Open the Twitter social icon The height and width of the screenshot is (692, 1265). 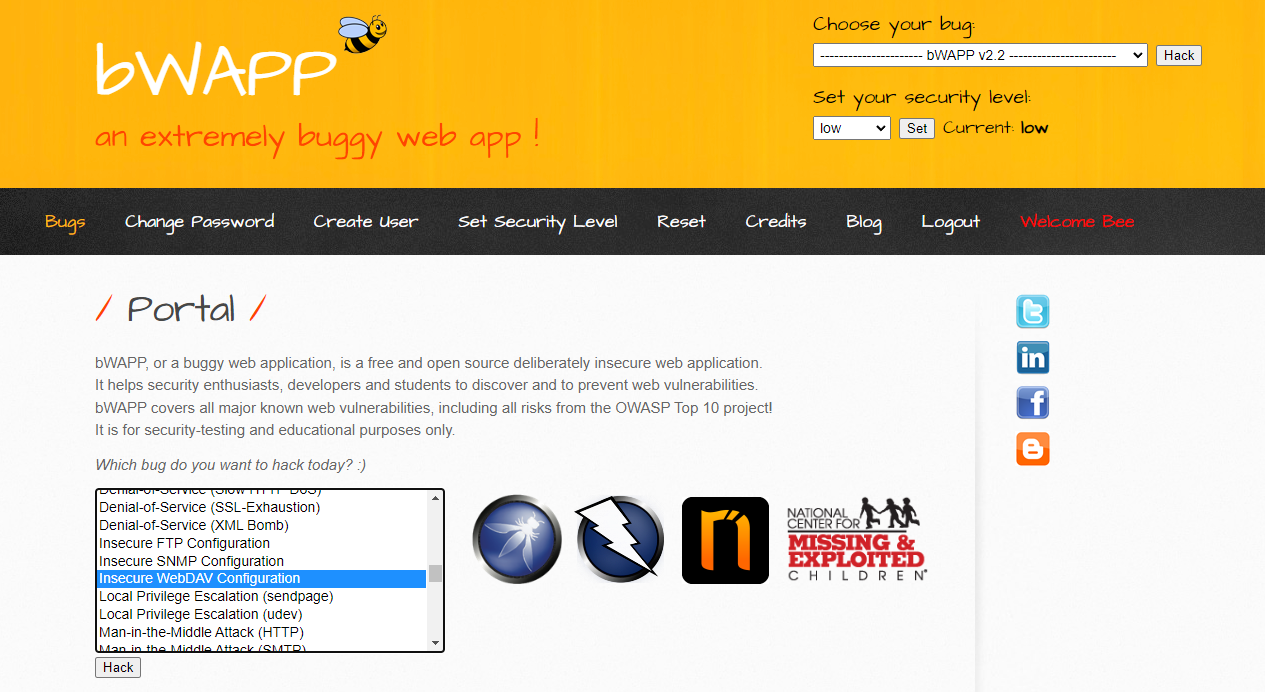(1033, 312)
